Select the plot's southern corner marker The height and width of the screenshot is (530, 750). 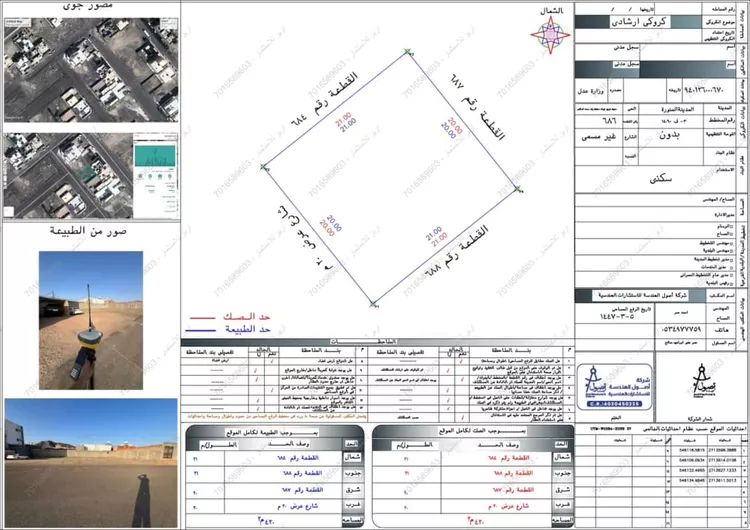point(373,304)
